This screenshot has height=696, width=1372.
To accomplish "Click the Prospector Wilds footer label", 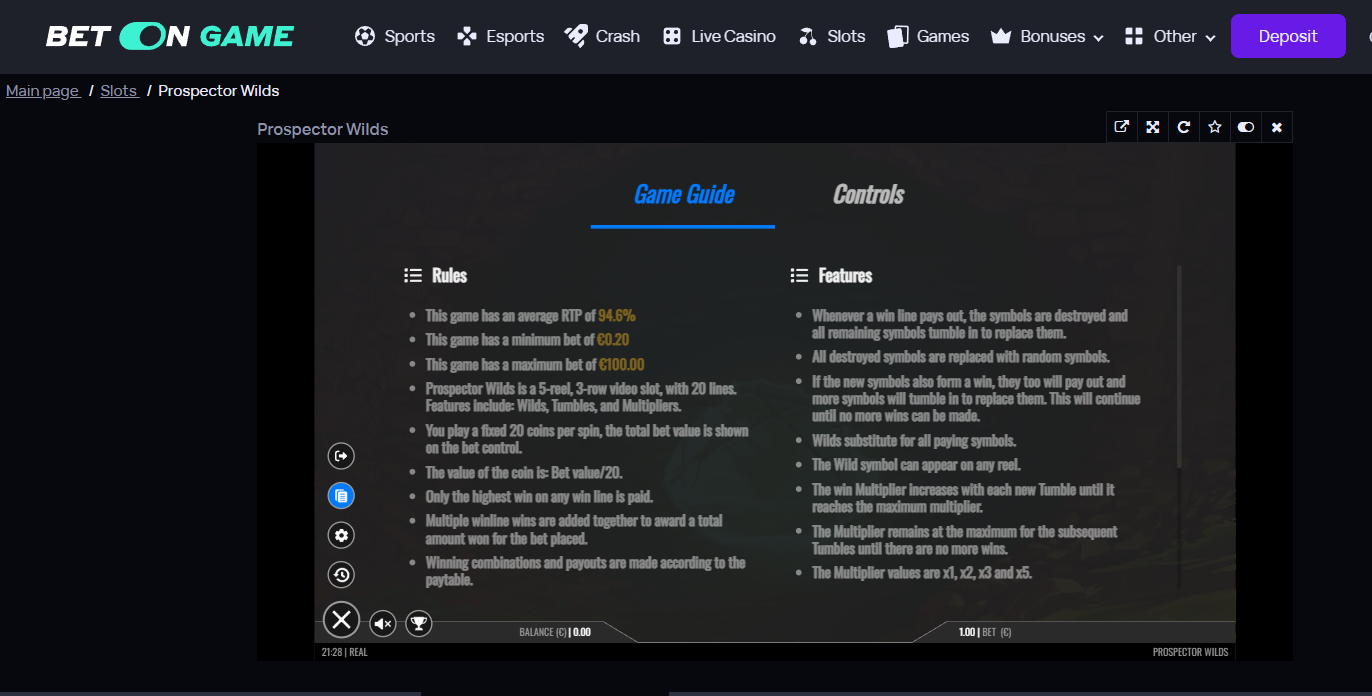I will point(1190,652).
